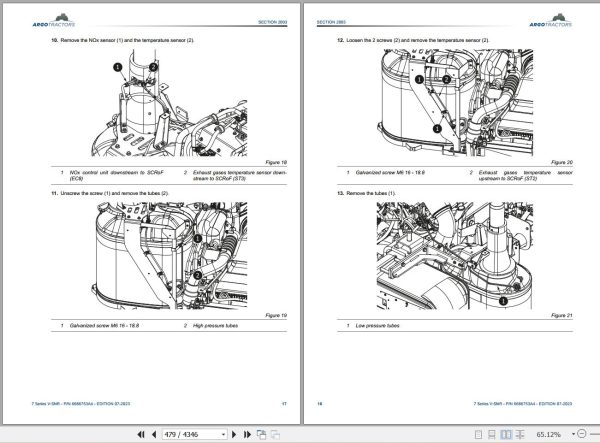This screenshot has width=600, height=443.
Task: Click the next view icon
Action: coord(275,434)
